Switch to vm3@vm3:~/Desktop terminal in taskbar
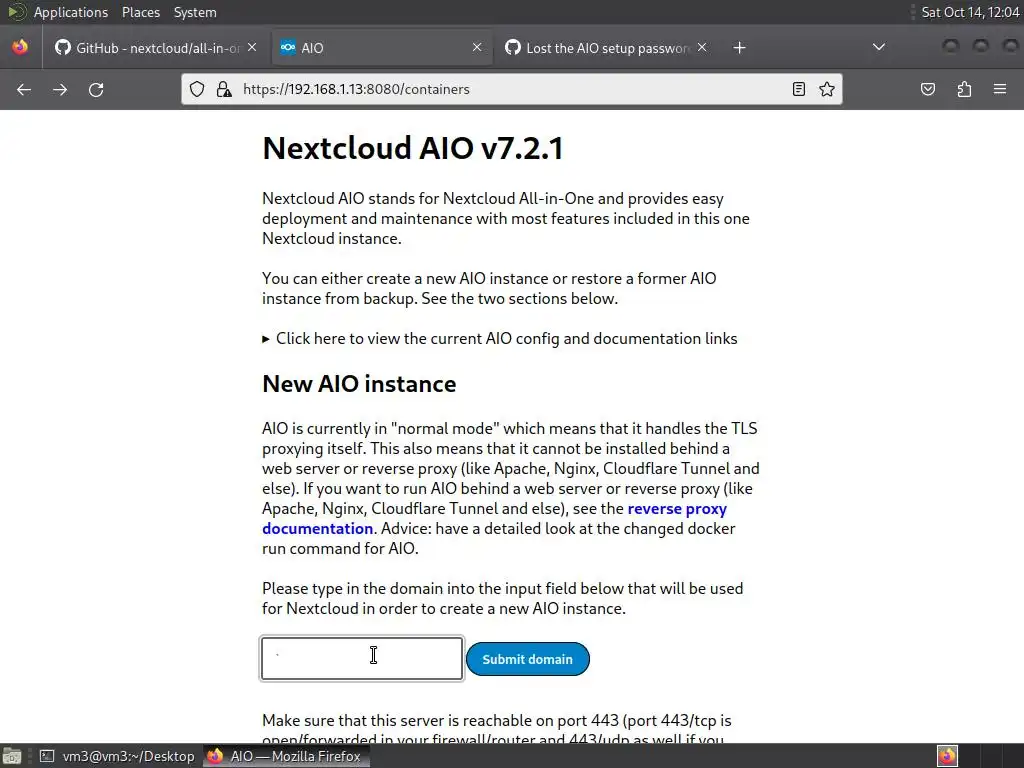This screenshot has height=768, width=1024. pyautogui.click(x=118, y=756)
